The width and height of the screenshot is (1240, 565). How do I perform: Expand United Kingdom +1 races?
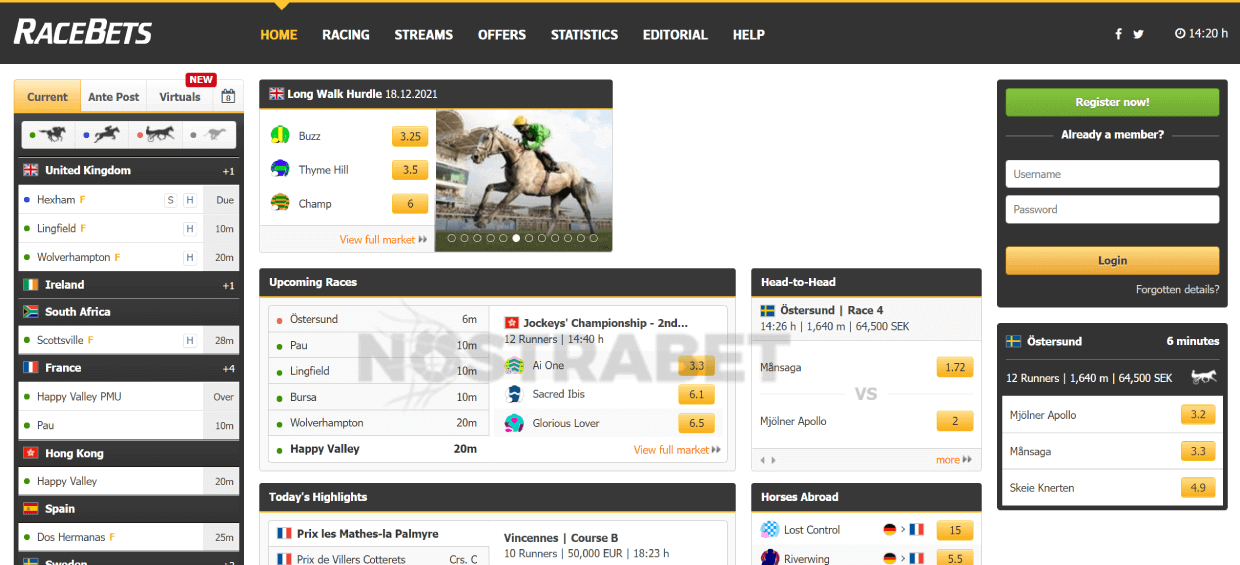pos(129,171)
